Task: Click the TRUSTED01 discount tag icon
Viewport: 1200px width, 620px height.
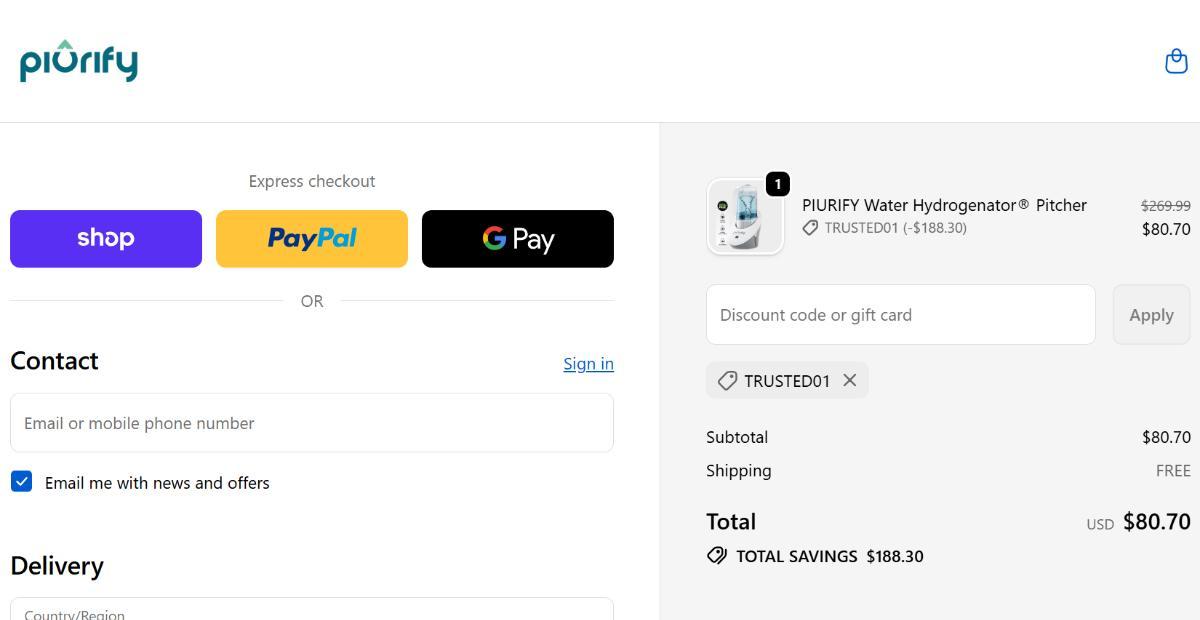Action: coord(728,381)
